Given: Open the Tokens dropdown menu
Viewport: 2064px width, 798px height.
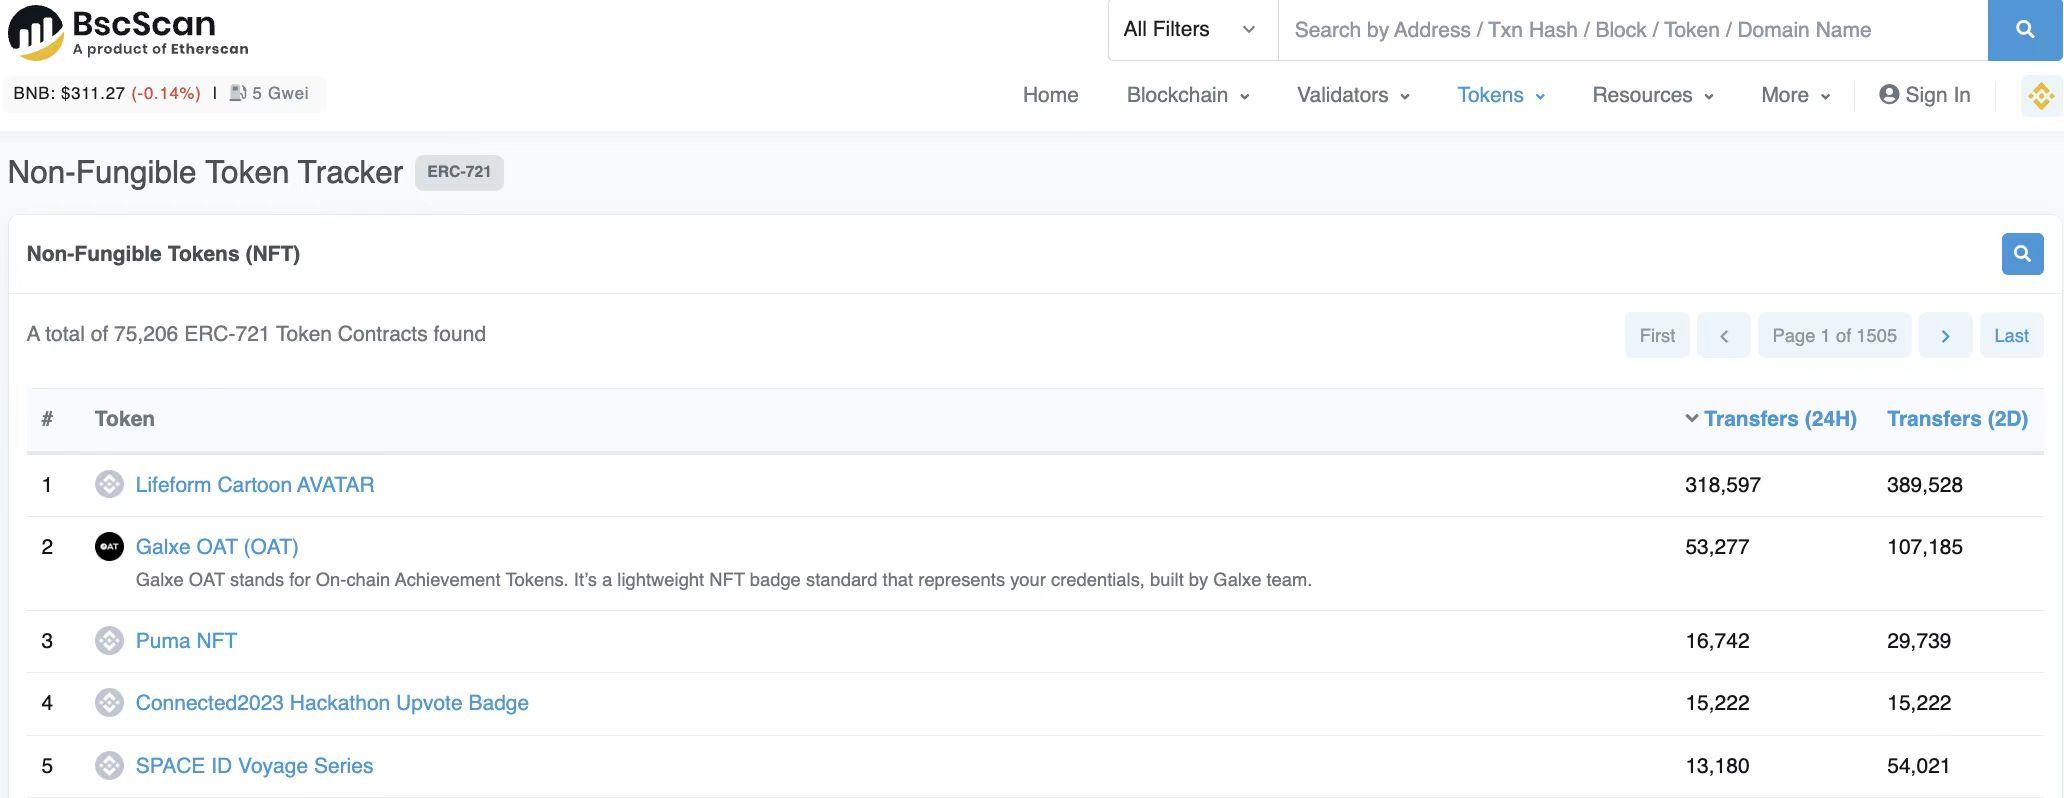Looking at the screenshot, I should (x=1500, y=95).
